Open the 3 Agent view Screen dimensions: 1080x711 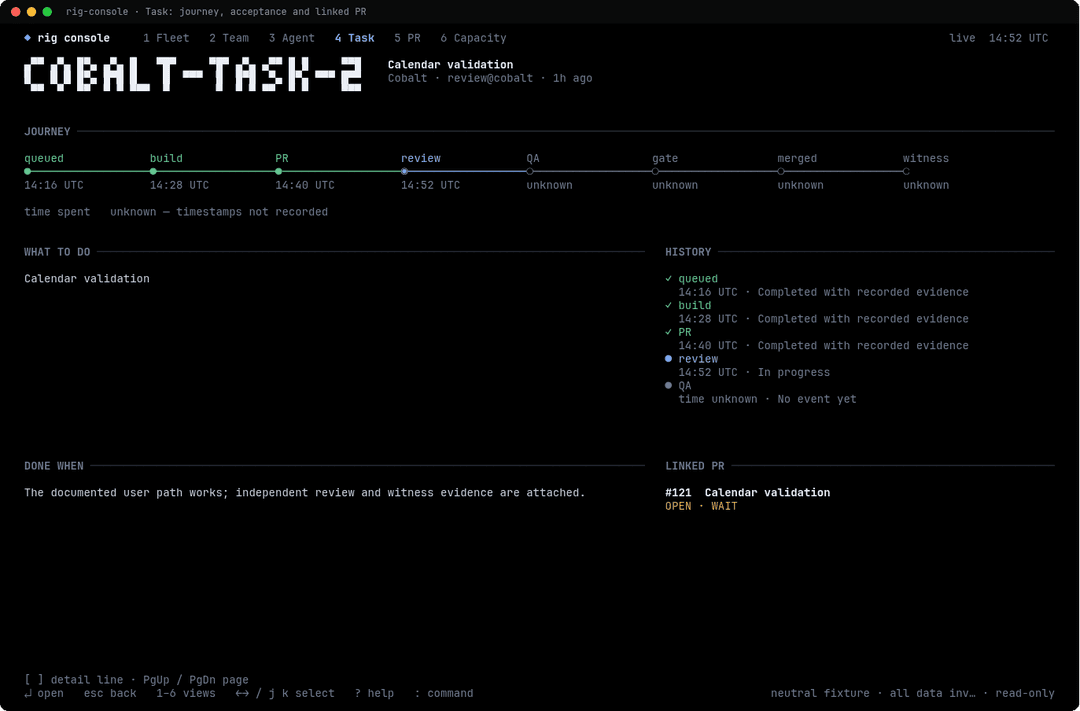pos(291,38)
